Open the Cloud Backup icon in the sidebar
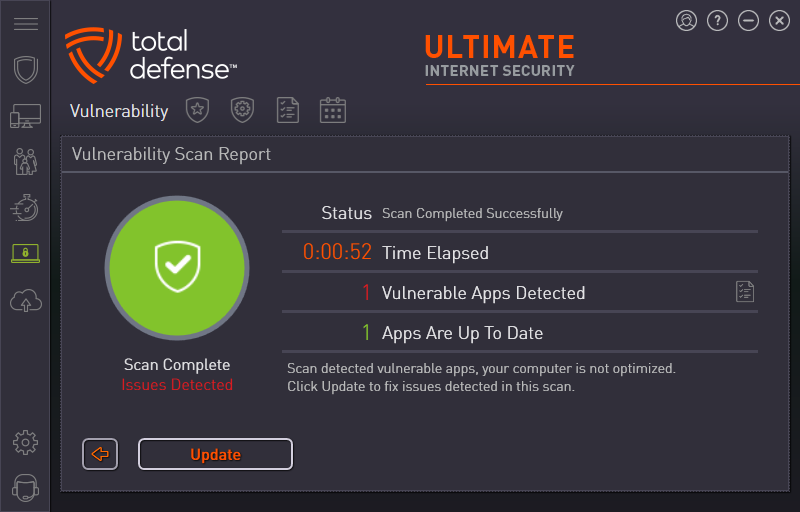800x512 pixels. pyautogui.click(x=26, y=300)
